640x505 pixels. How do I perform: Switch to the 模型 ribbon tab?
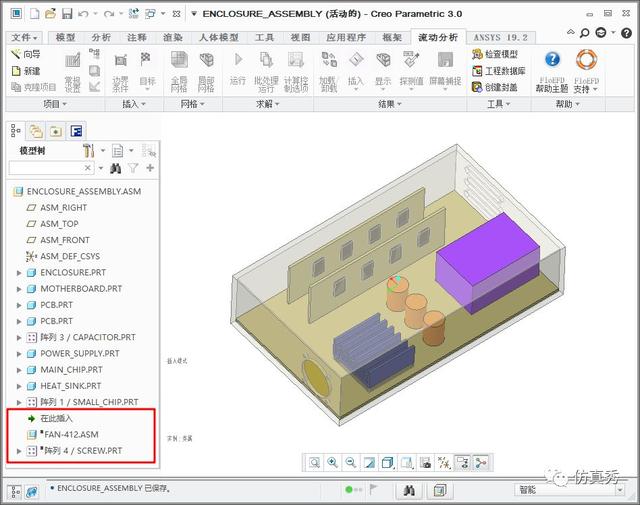click(65, 38)
